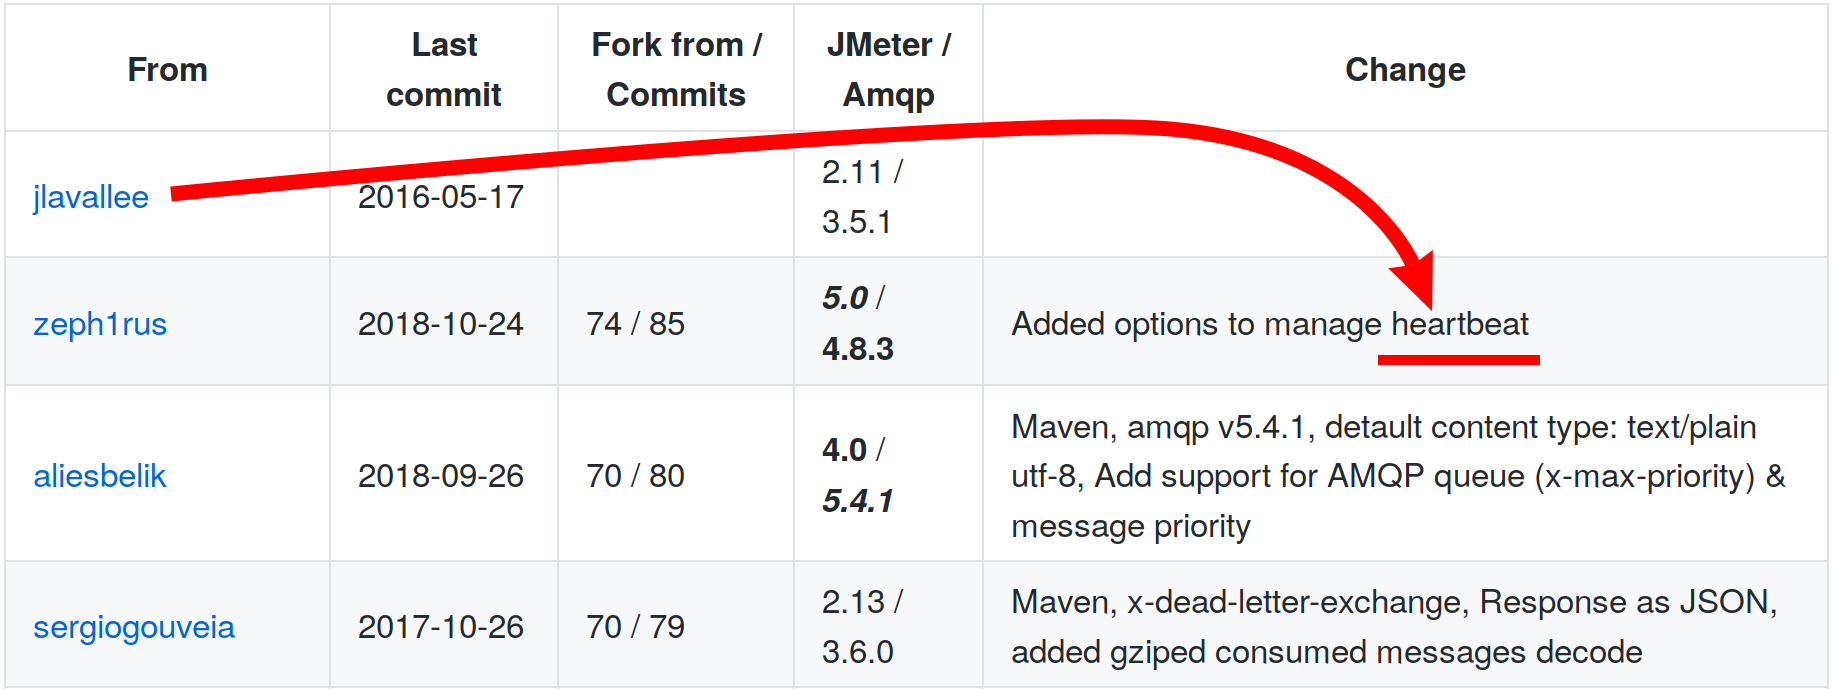Screen dimensions: 1833x689
Task: Click the underlined word 'heartbeat'
Action: point(1460,324)
